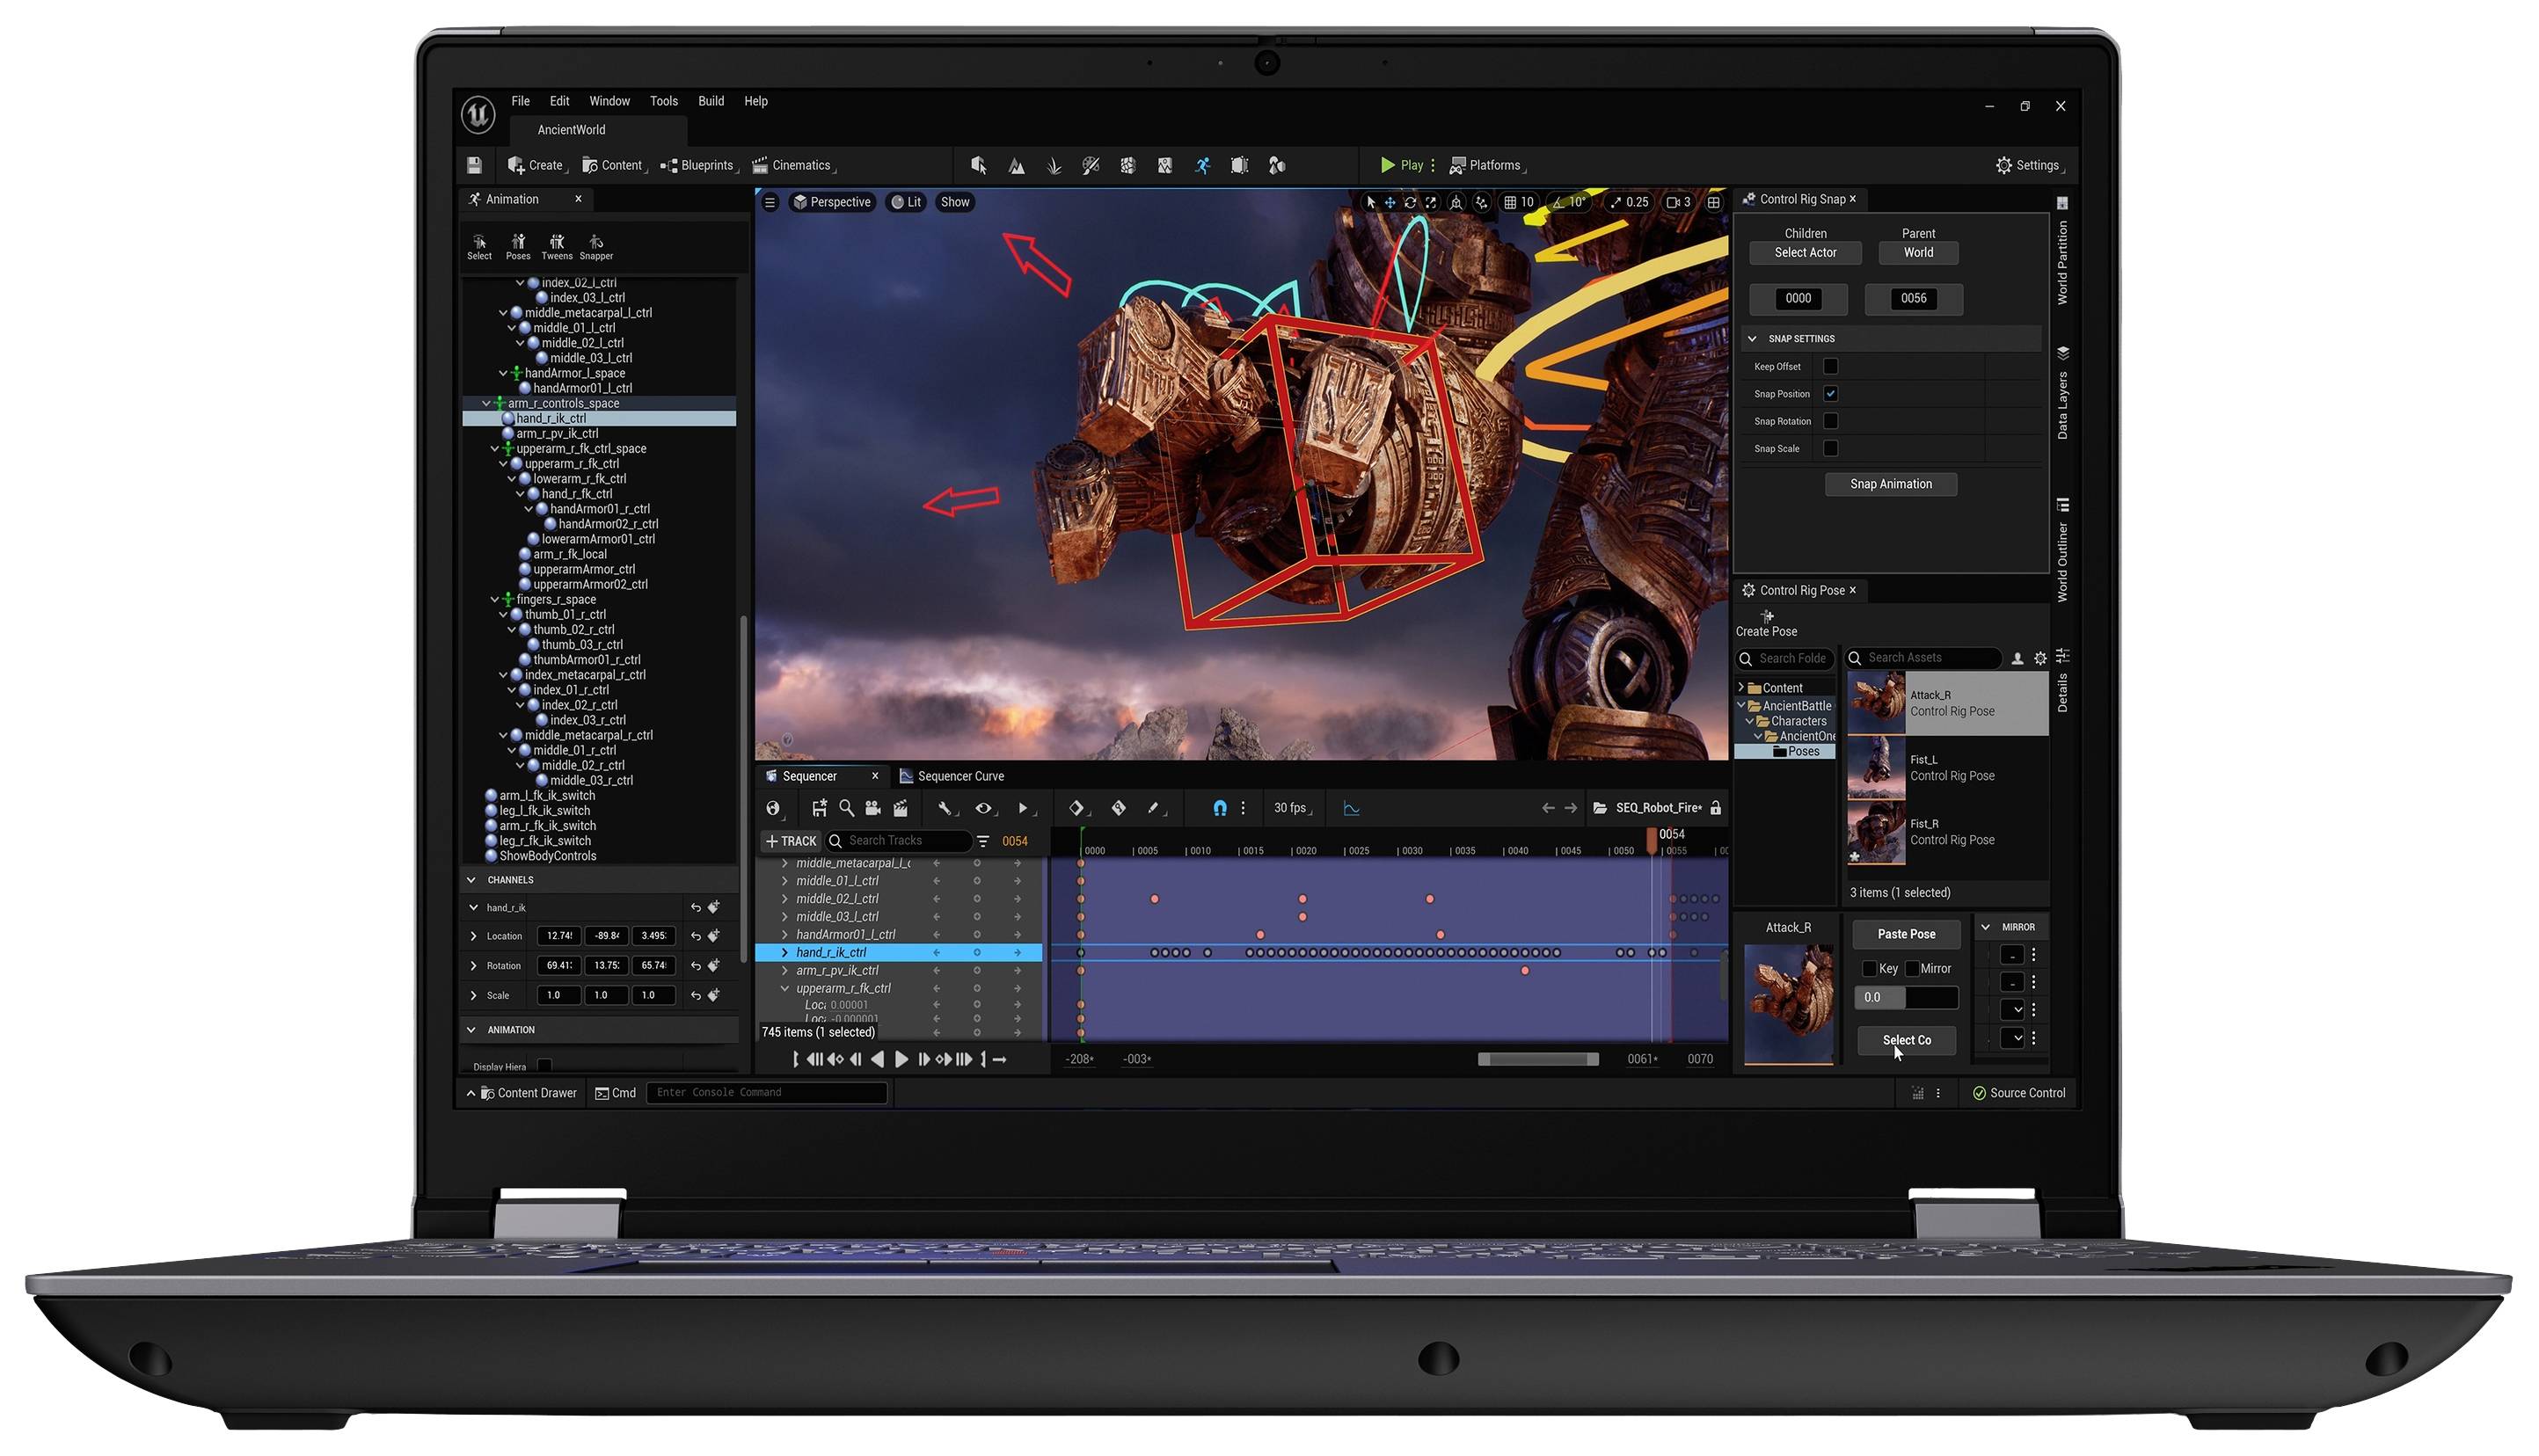Open the Landscape editing mode icon

click(1016, 165)
